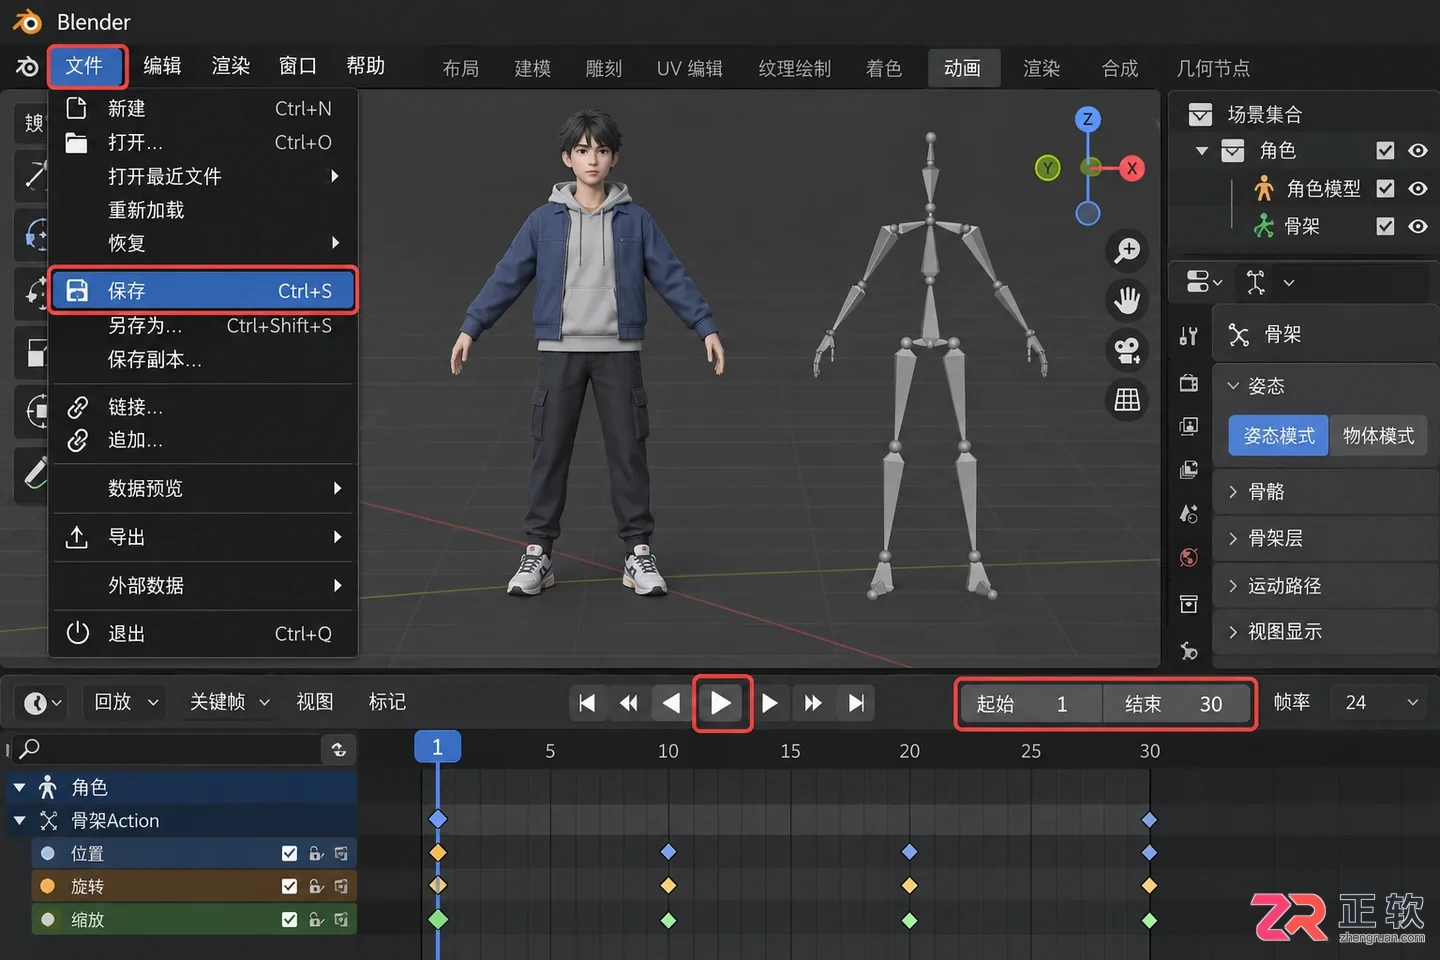The width and height of the screenshot is (1440, 960).
Task: Expand the 运动路径 panel
Action: point(1325,585)
